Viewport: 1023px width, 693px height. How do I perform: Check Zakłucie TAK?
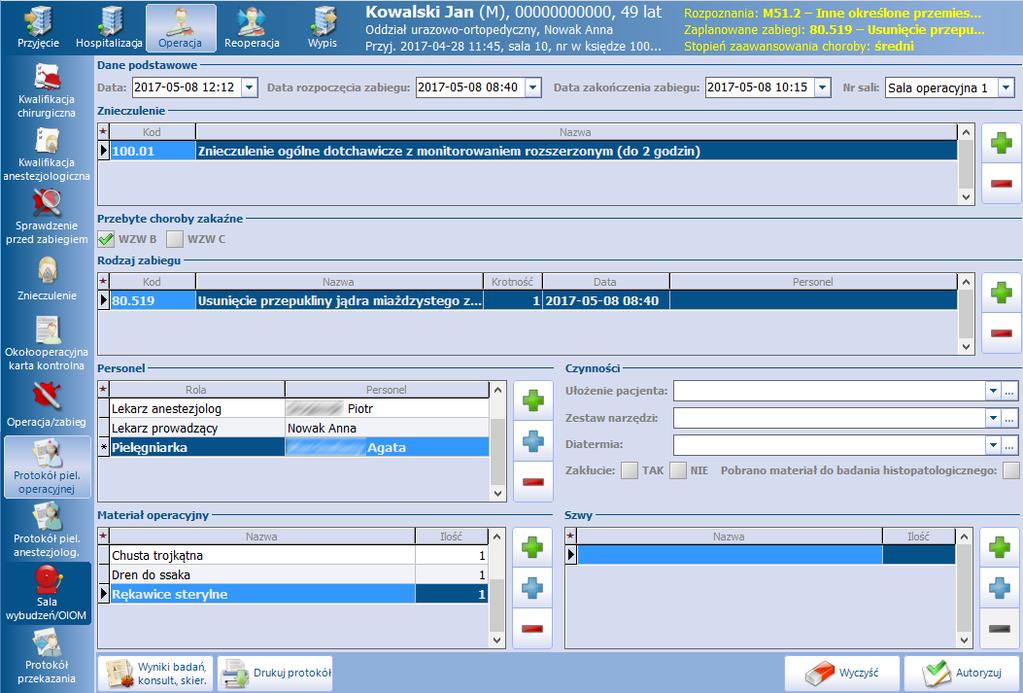pyautogui.click(x=629, y=470)
